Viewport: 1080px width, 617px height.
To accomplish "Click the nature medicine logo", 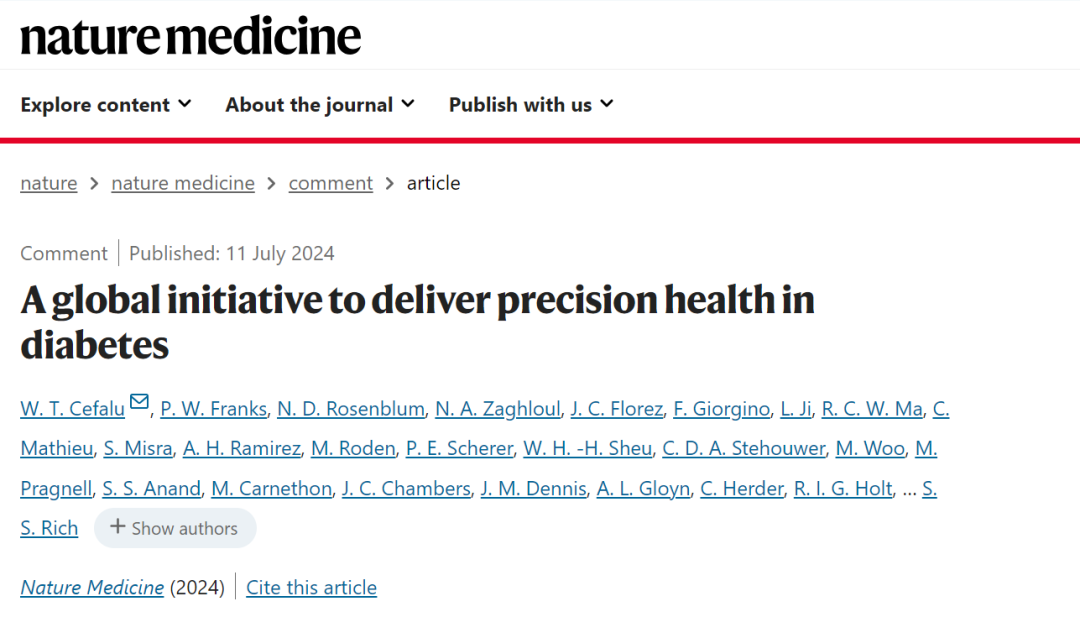I will [x=191, y=36].
